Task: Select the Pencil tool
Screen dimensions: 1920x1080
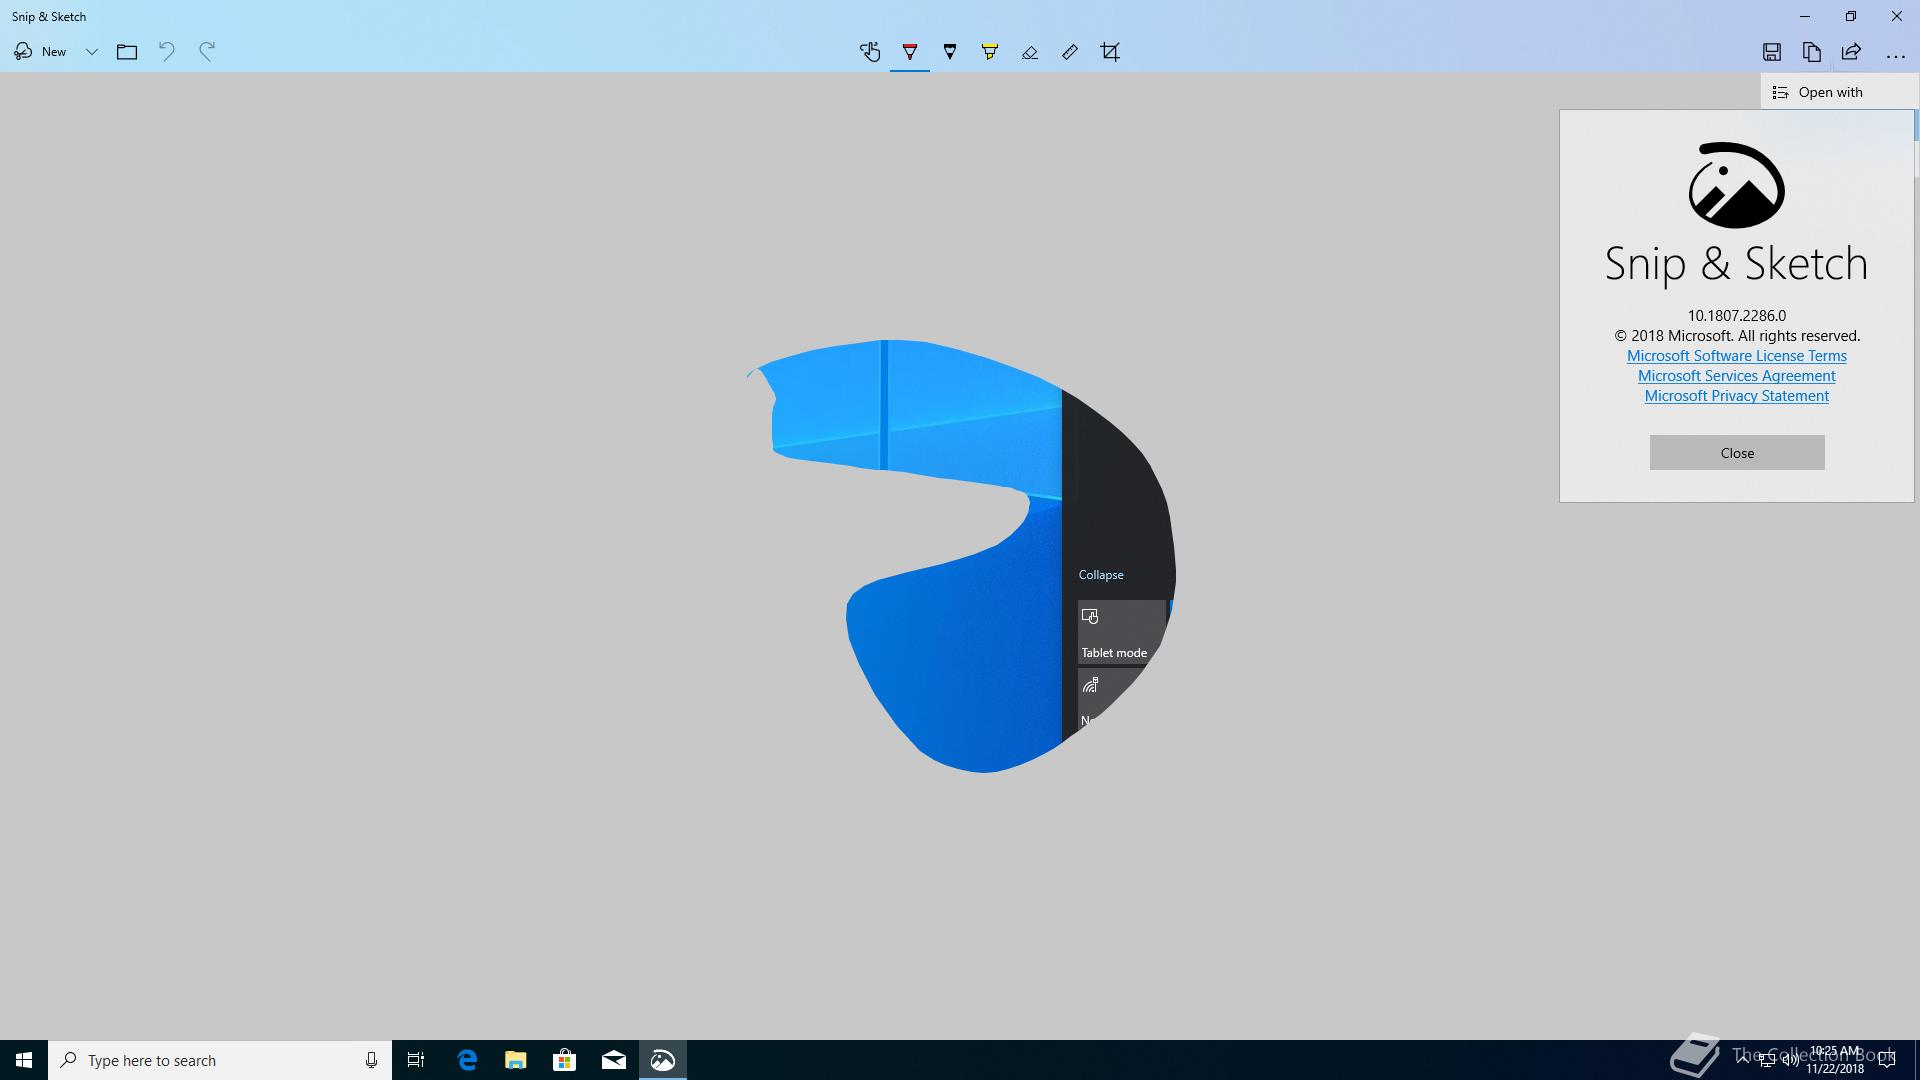Action: click(950, 52)
